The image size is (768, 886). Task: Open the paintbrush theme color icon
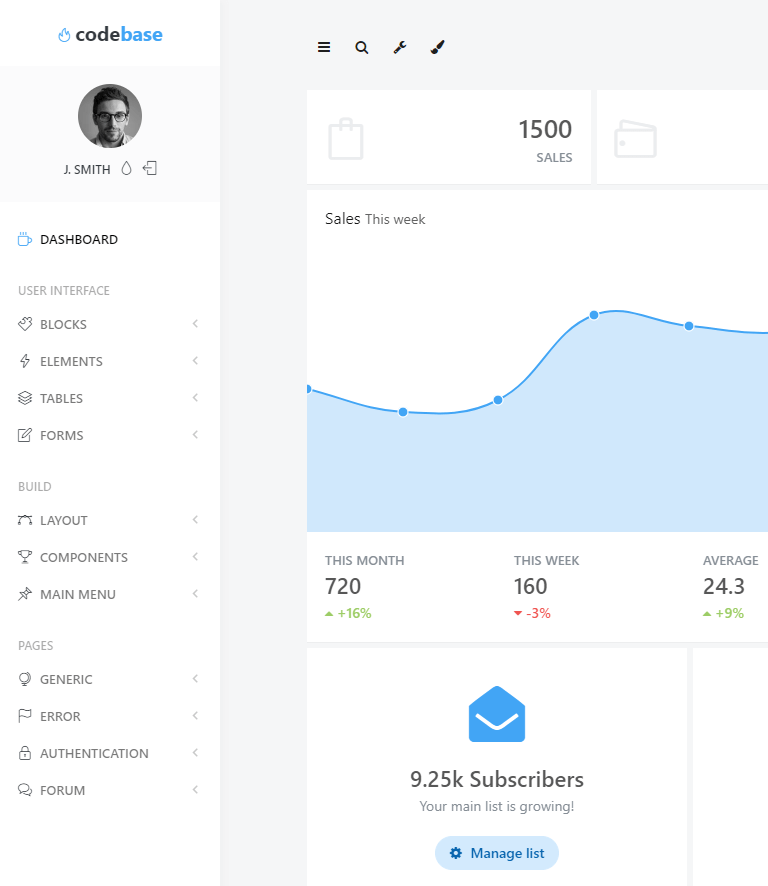(x=437, y=47)
